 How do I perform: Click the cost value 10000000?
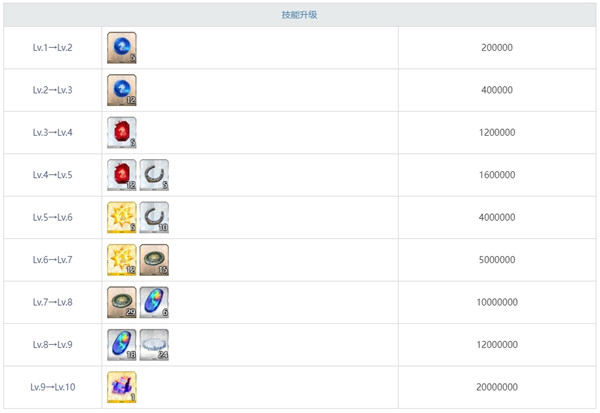point(497,303)
